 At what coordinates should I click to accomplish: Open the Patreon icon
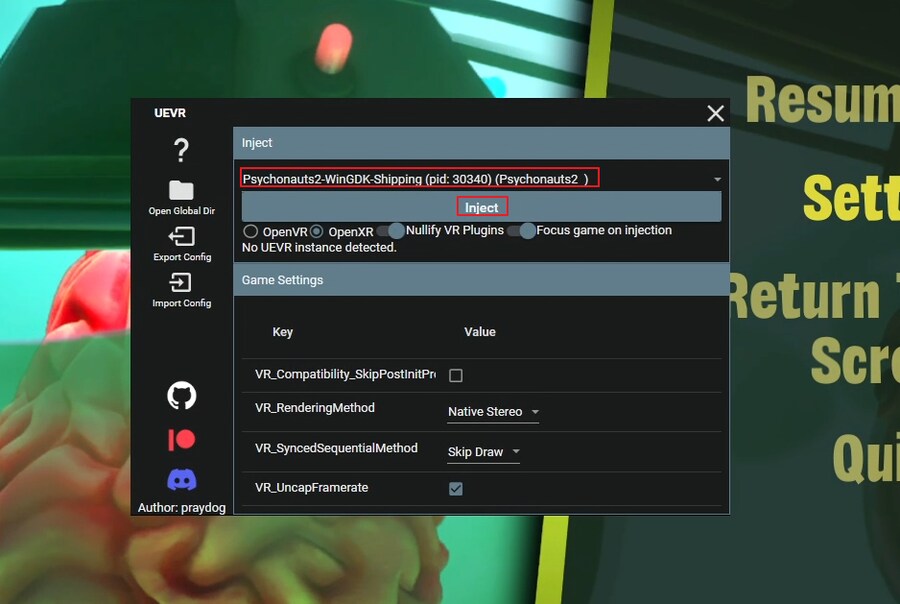pos(181,439)
